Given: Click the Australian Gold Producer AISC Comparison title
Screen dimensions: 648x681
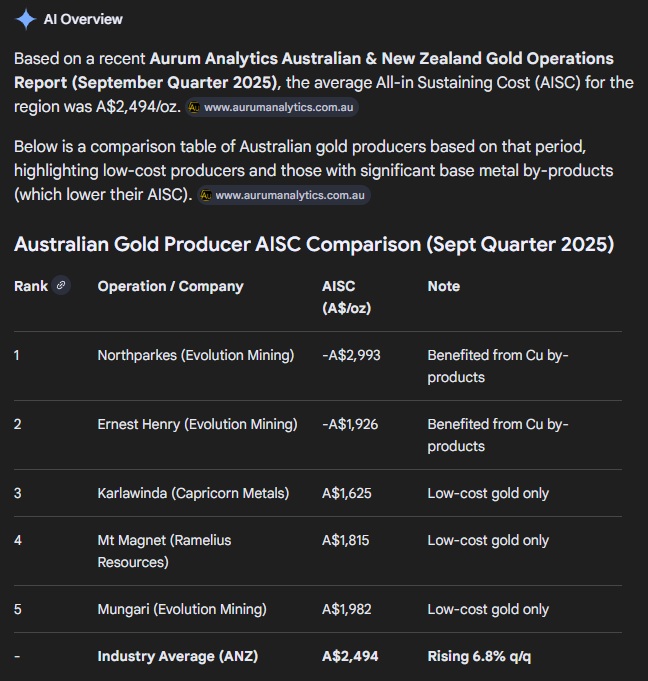Looking at the screenshot, I should coord(314,244).
